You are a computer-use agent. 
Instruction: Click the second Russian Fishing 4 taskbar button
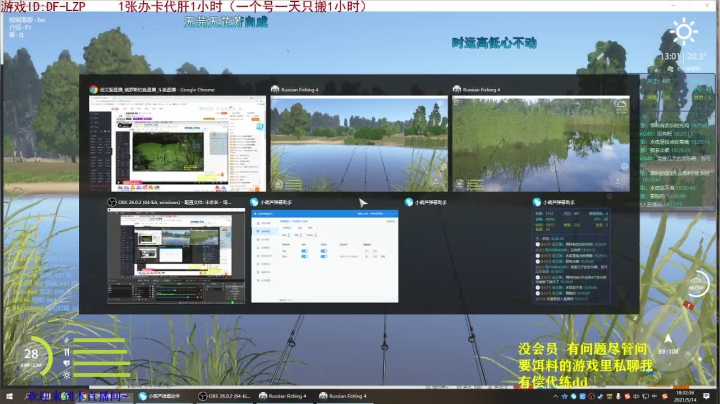(343, 396)
